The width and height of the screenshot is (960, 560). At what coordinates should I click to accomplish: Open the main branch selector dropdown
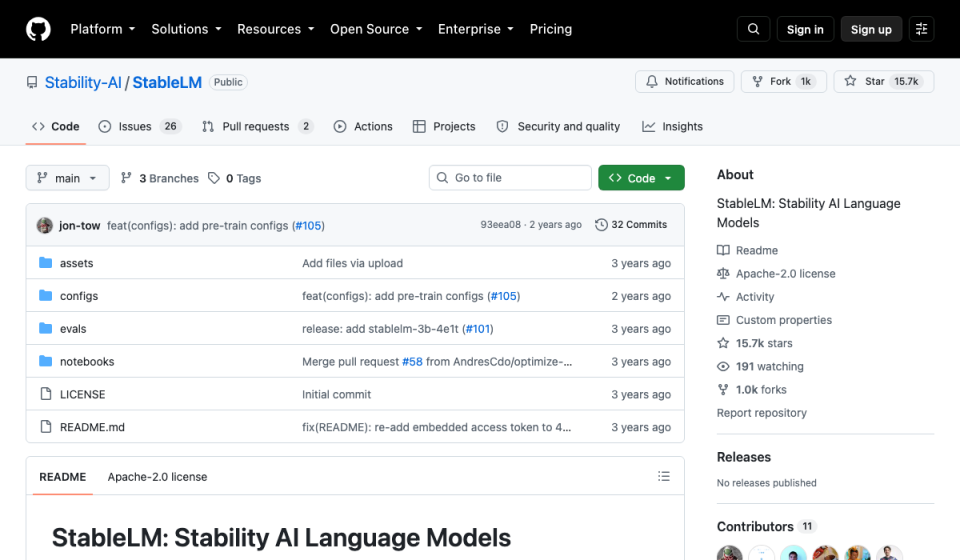click(67, 178)
